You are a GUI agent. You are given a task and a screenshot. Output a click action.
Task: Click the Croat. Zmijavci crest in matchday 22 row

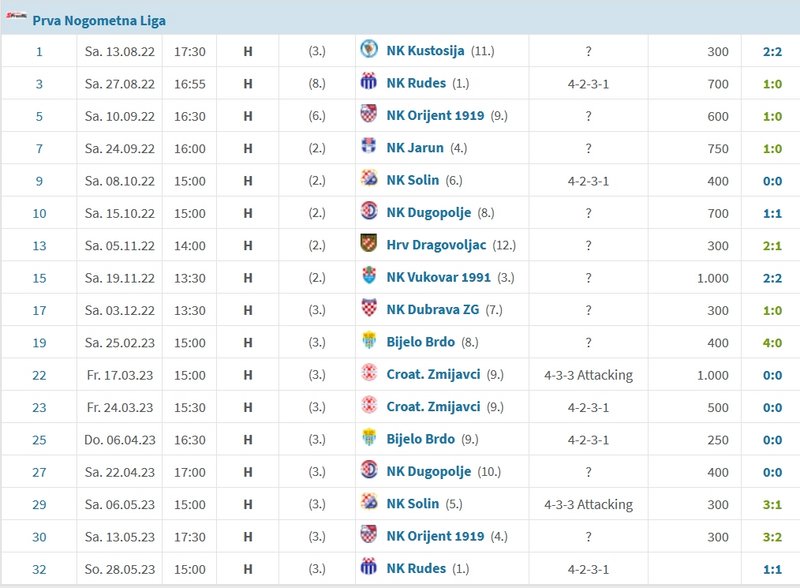pyautogui.click(x=368, y=373)
